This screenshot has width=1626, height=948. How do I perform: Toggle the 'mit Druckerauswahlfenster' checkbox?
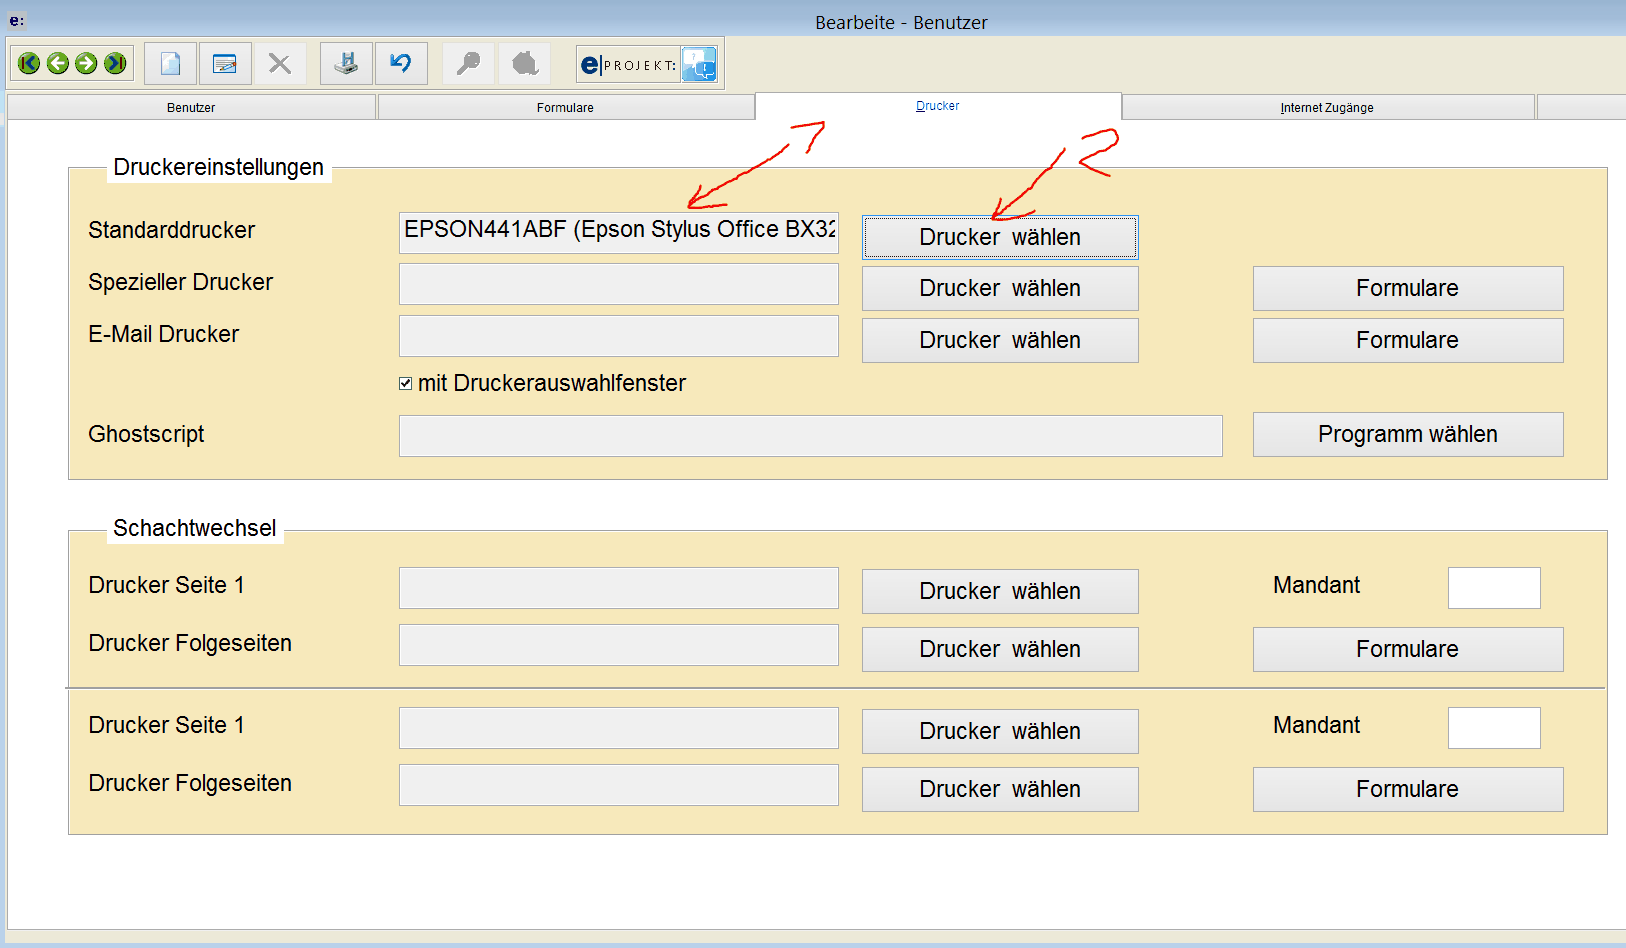405,383
